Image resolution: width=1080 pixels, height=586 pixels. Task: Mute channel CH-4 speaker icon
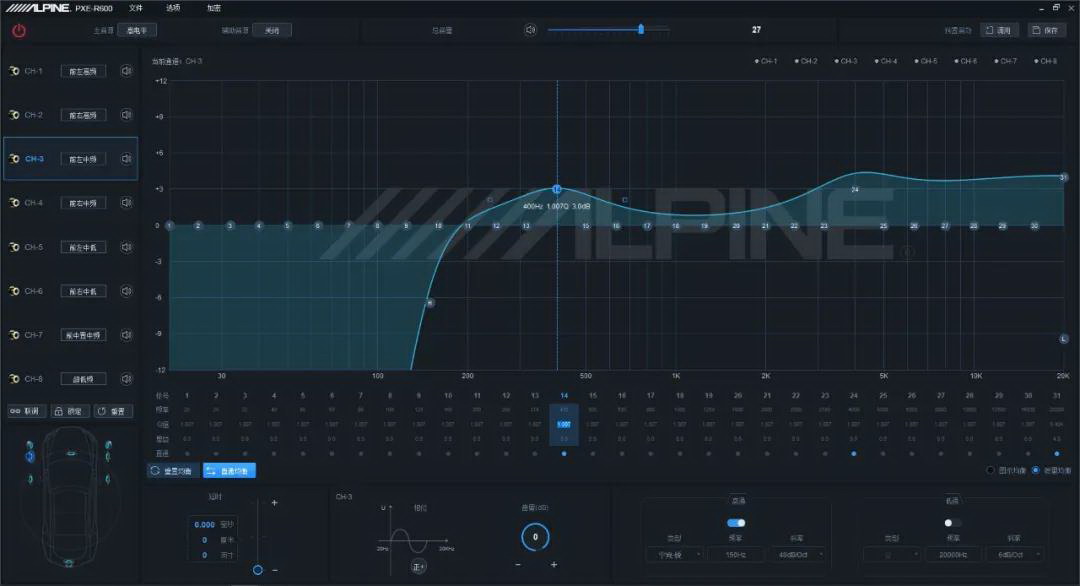click(126, 203)
